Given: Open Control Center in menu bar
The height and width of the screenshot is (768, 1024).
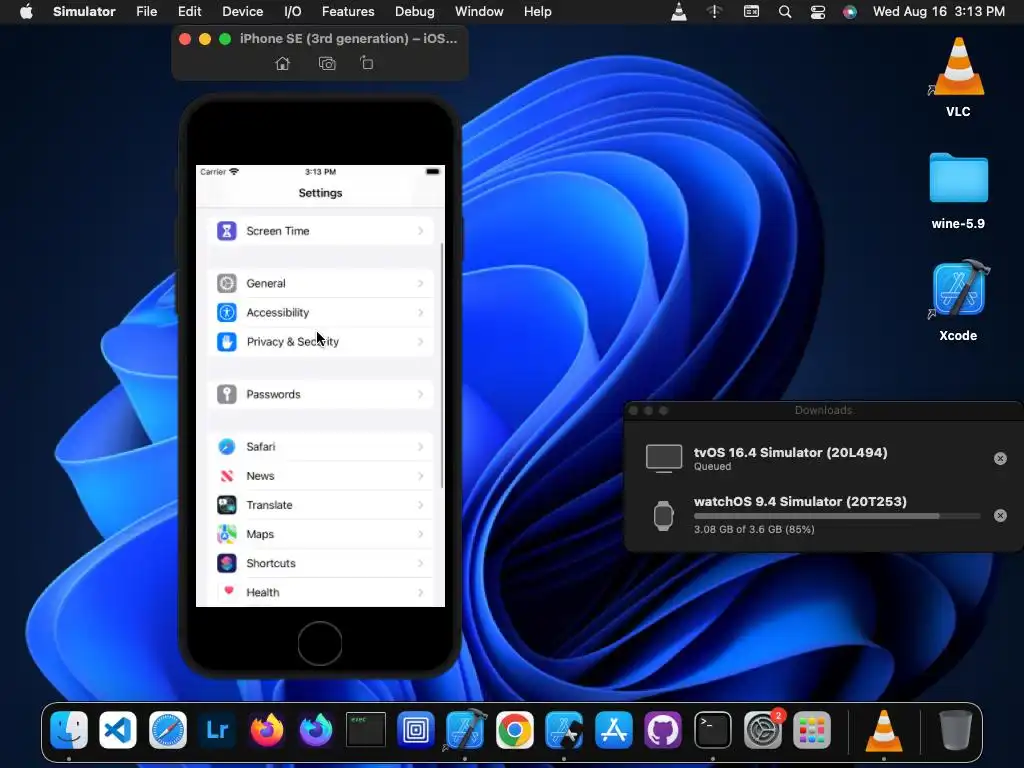Looking at the screenshot, I should [818, 12].
